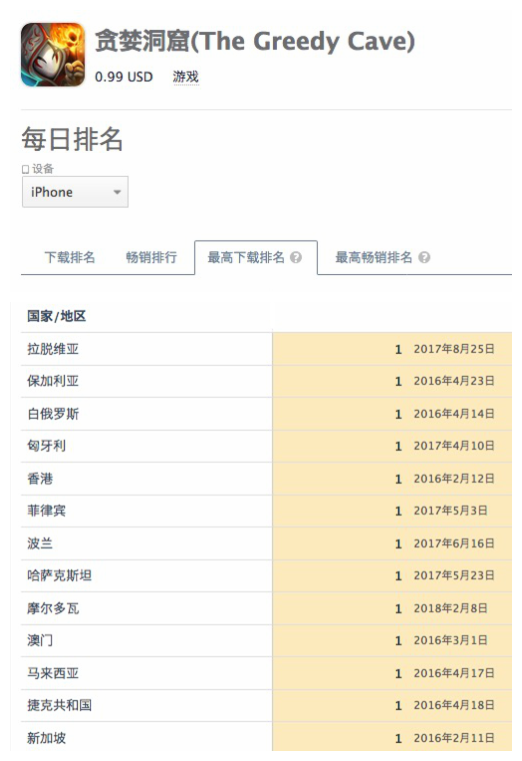Click the 国家/地区 column header
The width and height of the screenshot is (522, 761).
tap(57, 316)
